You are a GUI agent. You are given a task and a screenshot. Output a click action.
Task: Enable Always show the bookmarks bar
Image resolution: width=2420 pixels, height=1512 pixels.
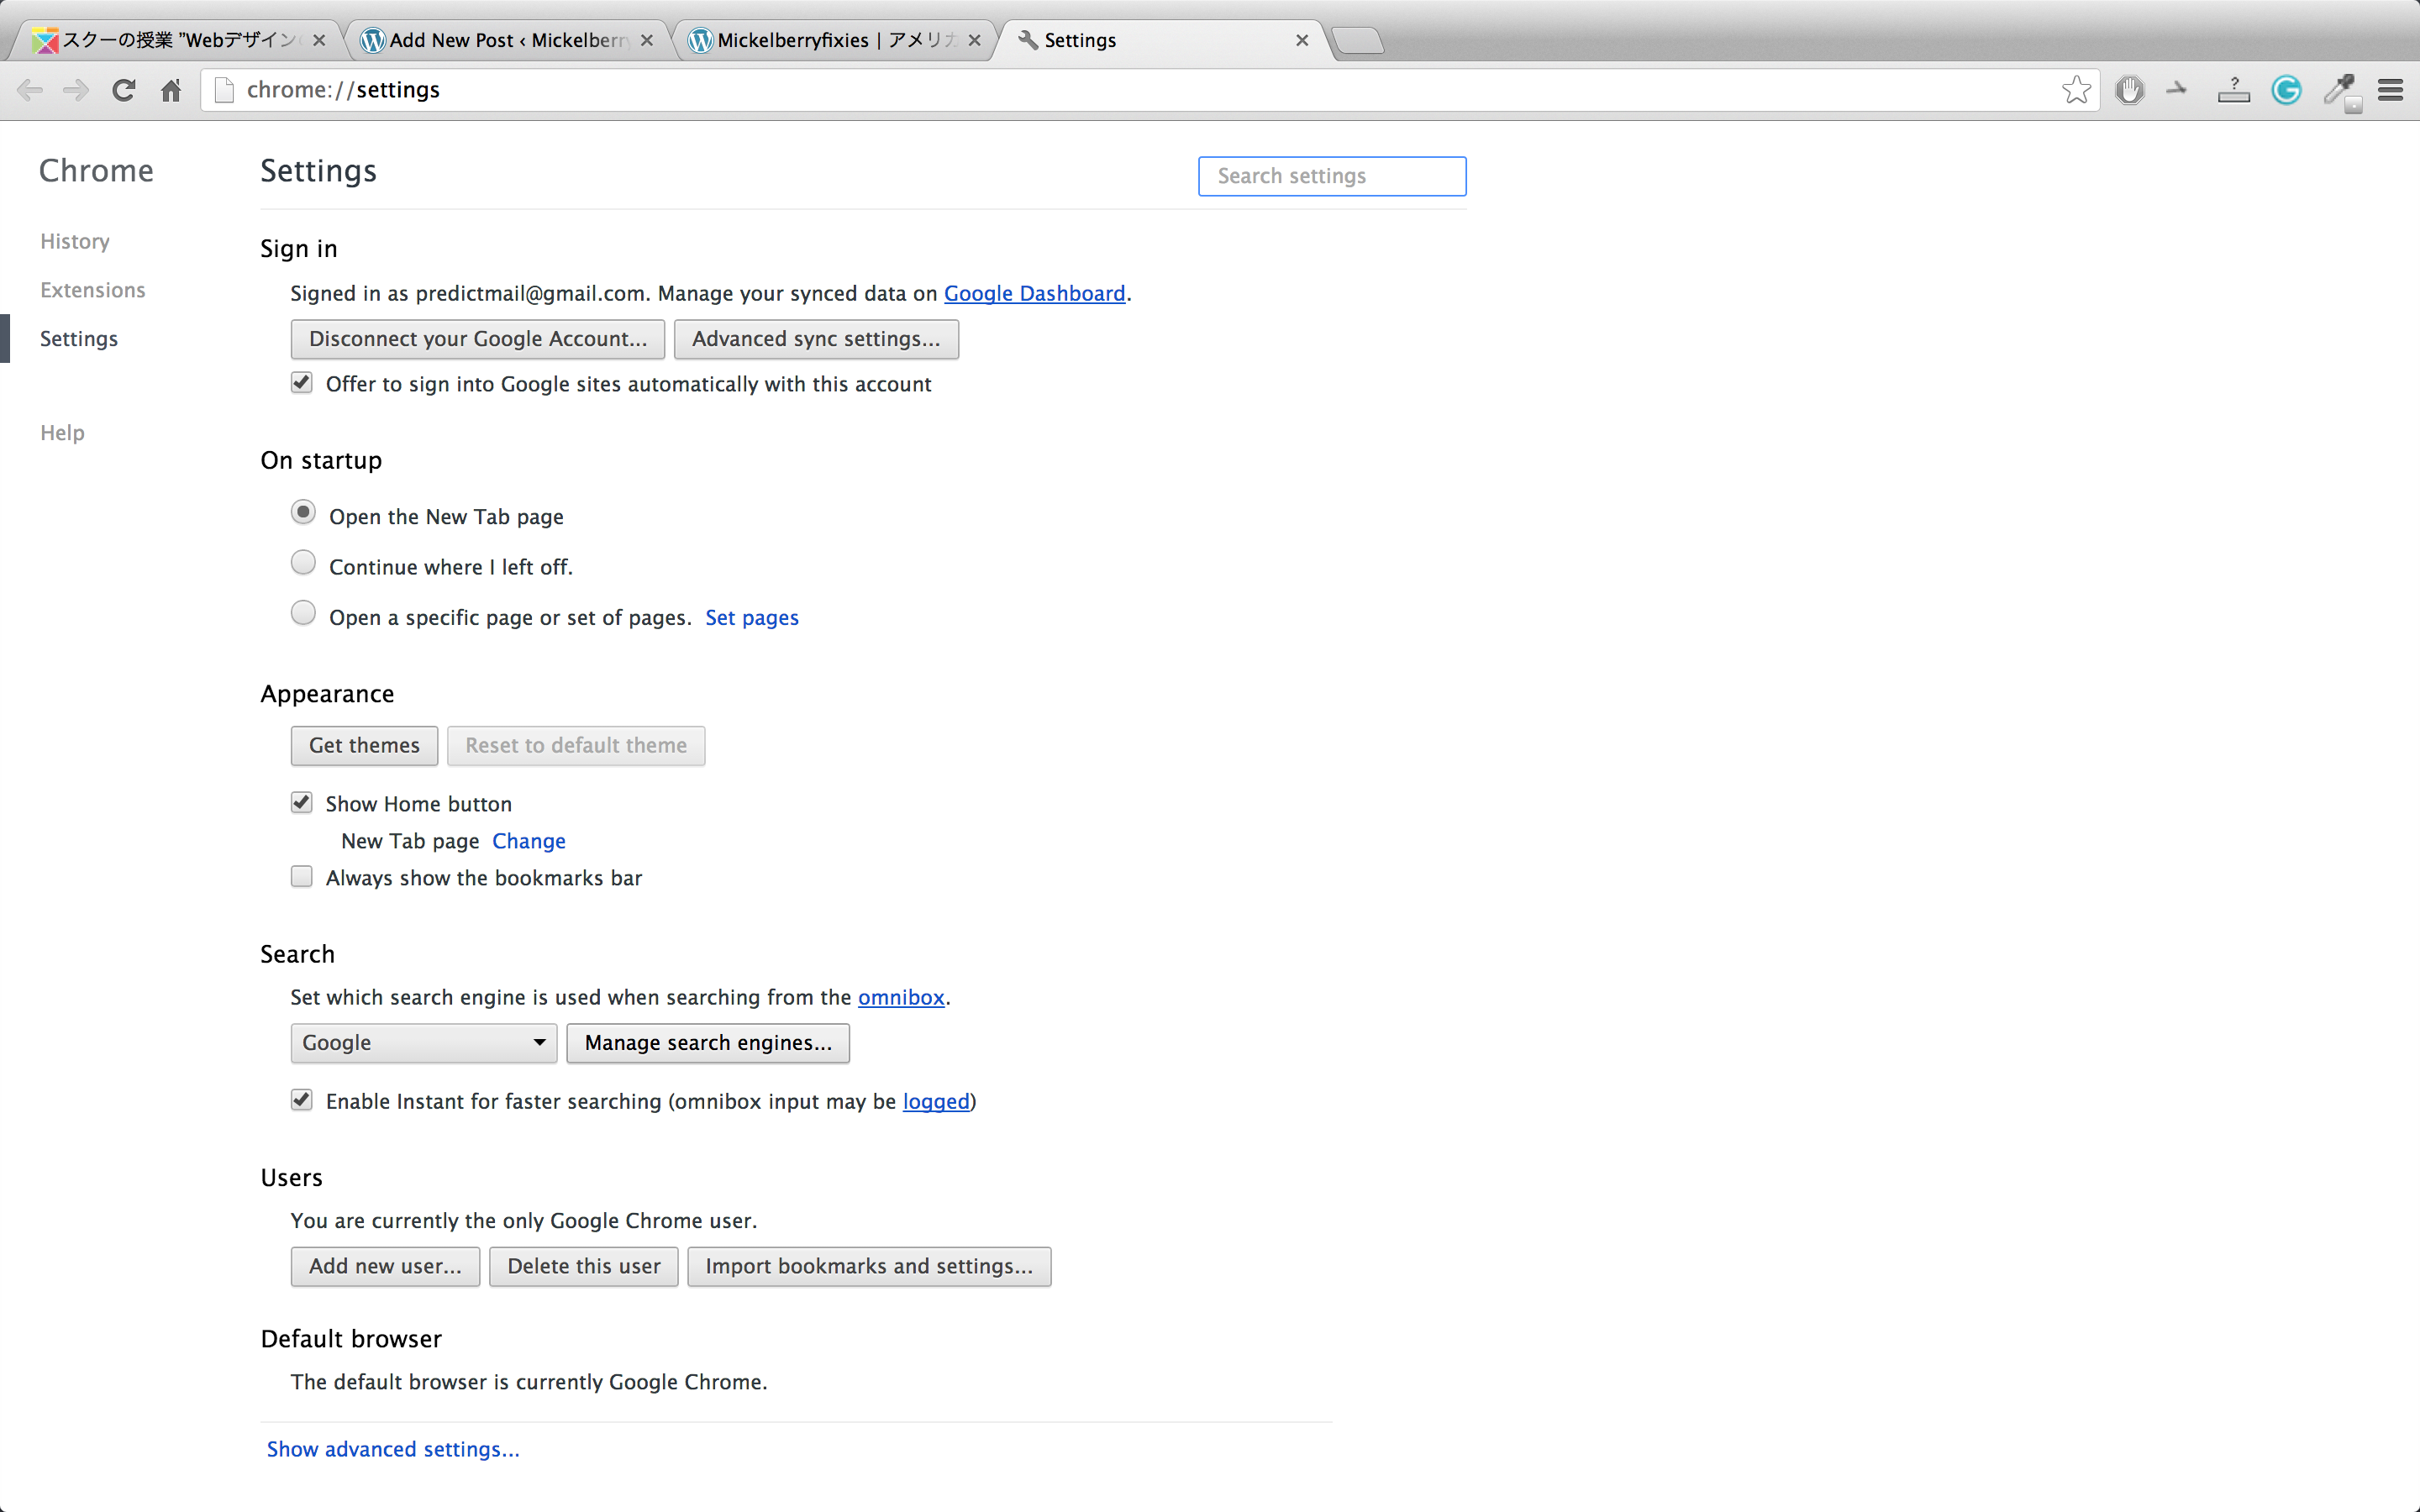302,877
